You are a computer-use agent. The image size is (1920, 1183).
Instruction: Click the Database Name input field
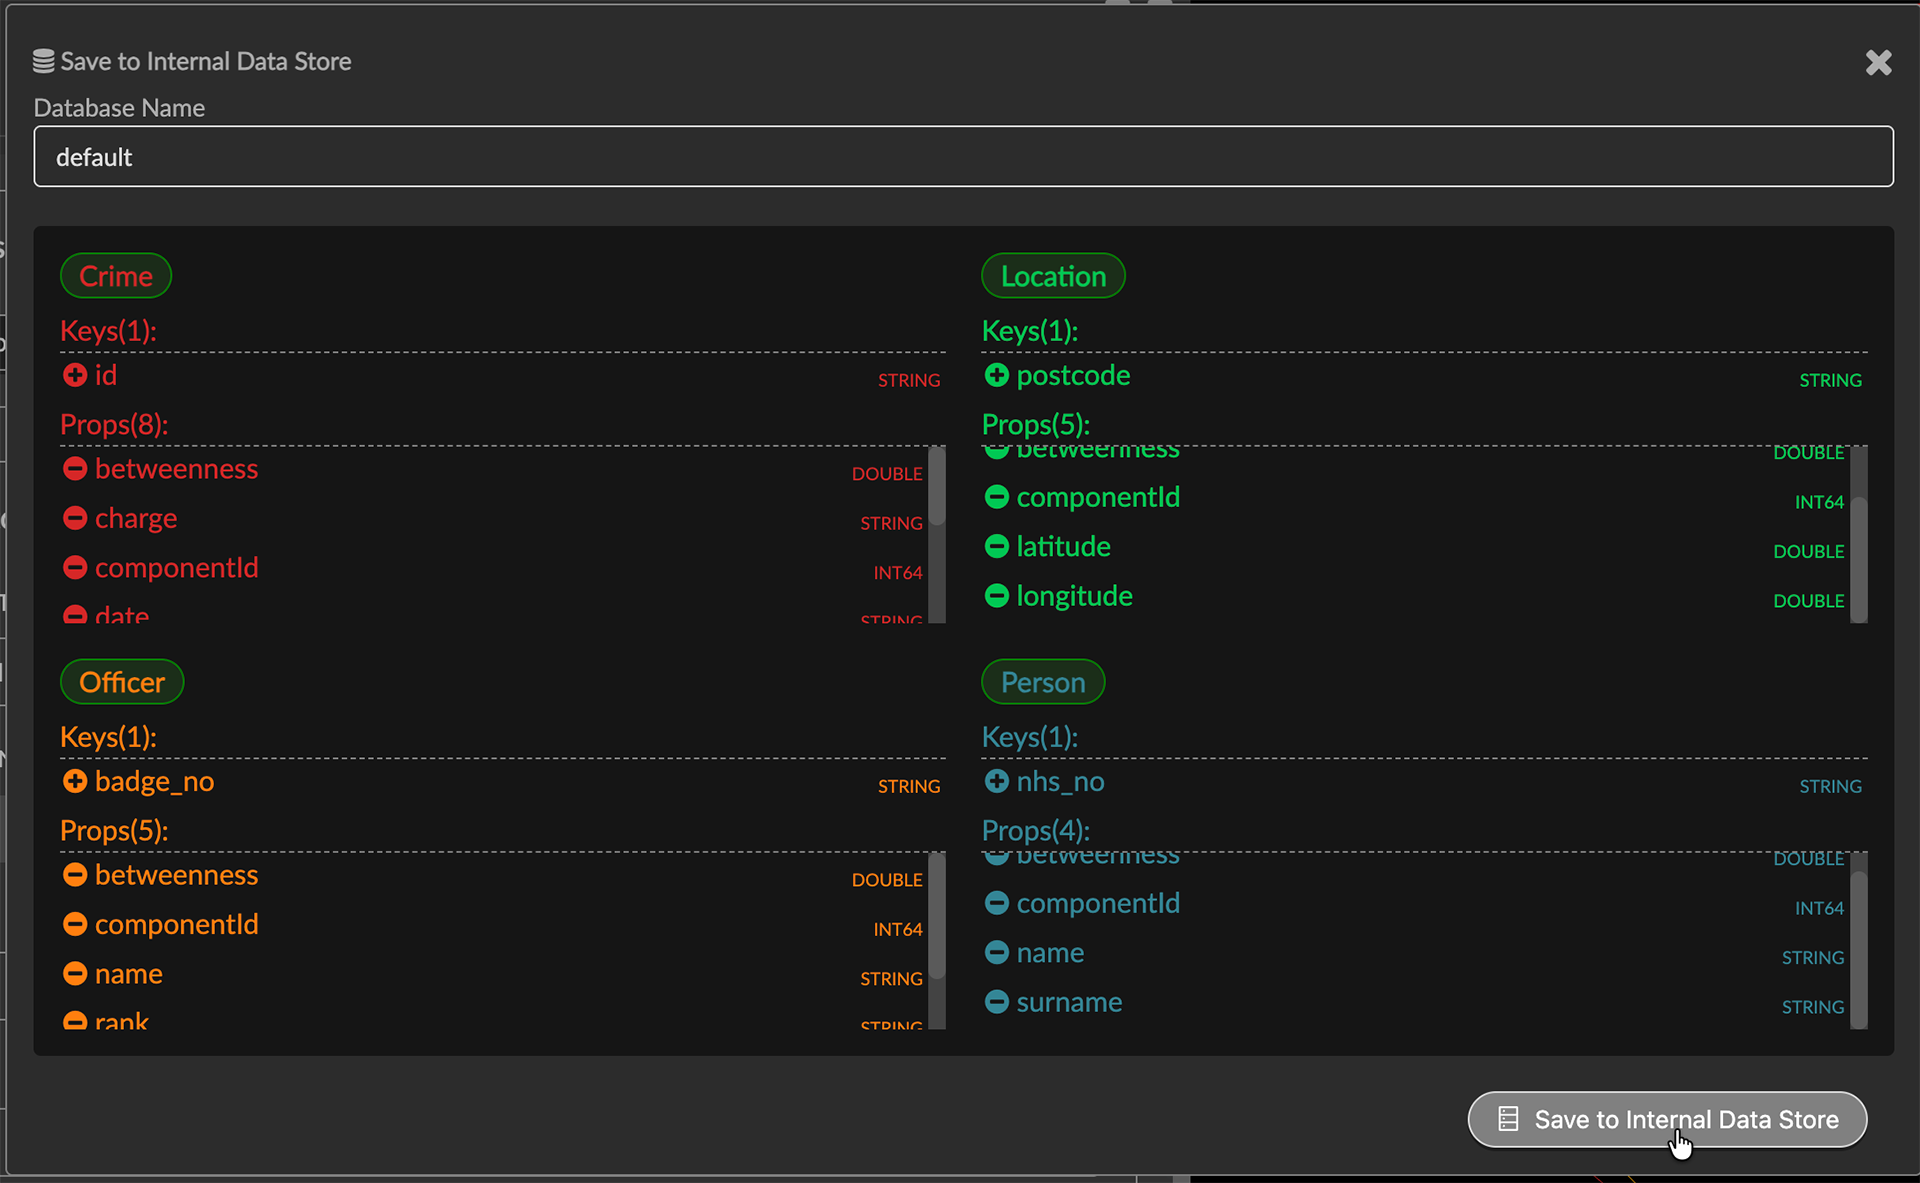coord(963,156)
